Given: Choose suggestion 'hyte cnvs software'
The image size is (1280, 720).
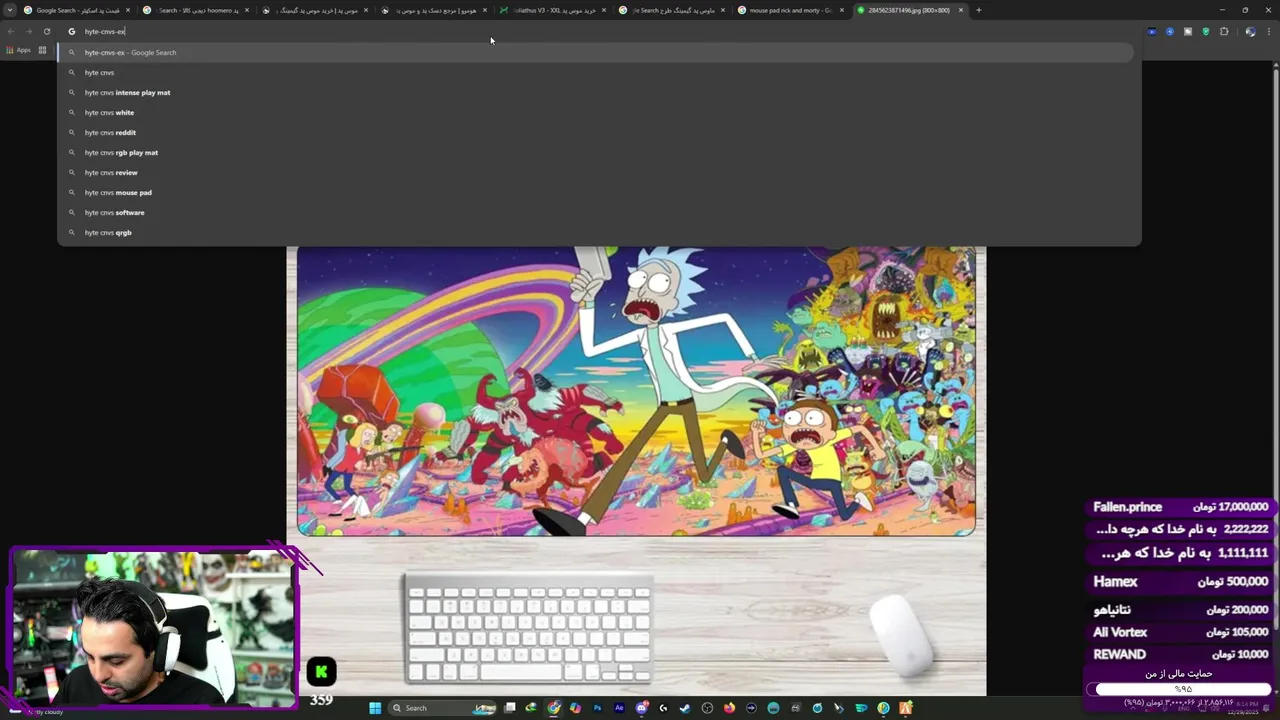Looking at the screenshot, I should point(597,212).
